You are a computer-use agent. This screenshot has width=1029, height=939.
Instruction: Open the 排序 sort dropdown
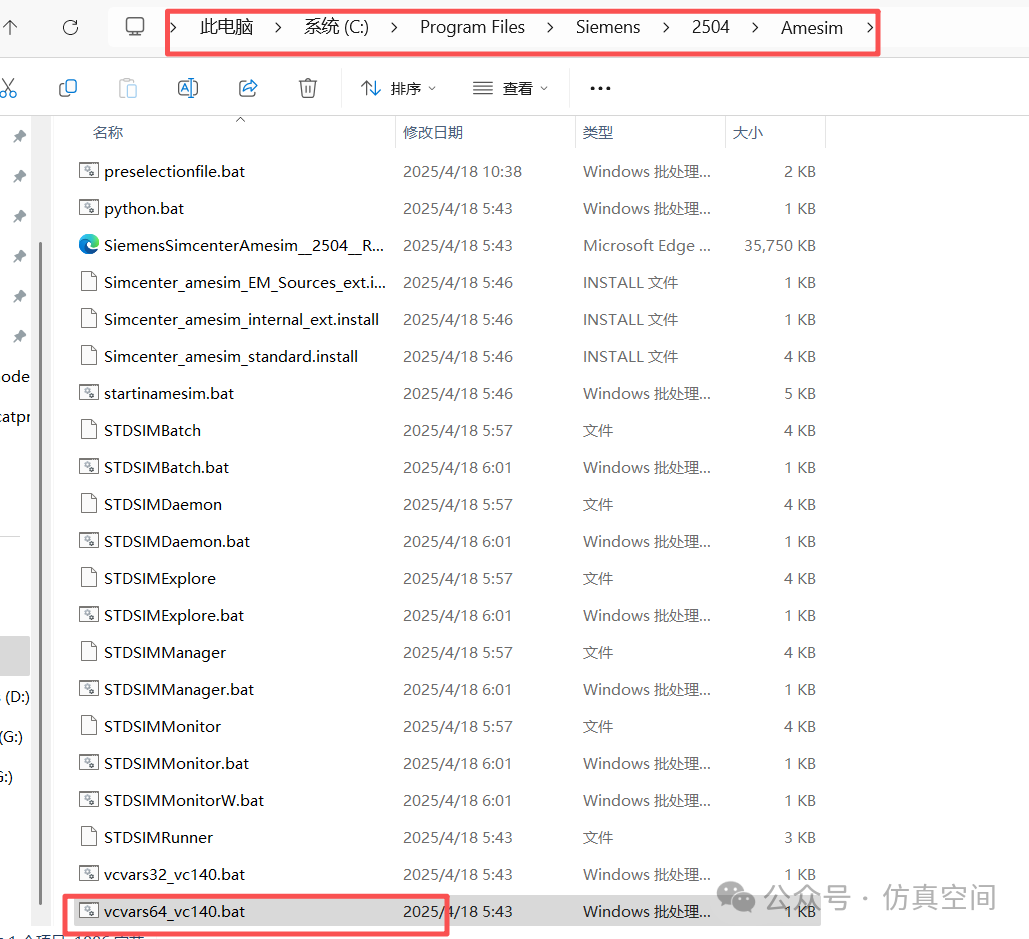coord(398,88)
